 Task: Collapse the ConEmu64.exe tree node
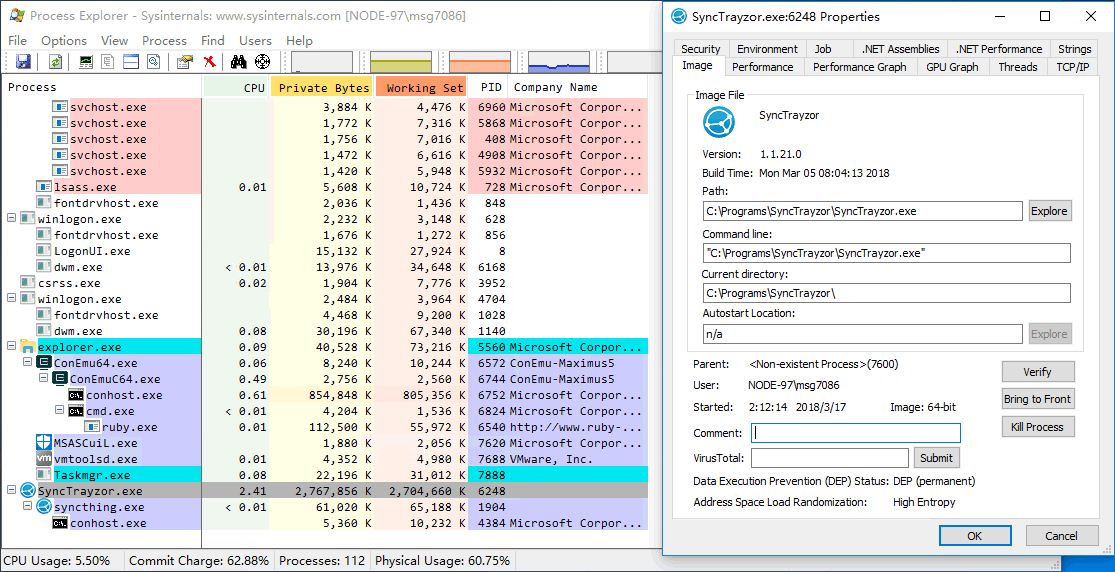tap(28, 363)
